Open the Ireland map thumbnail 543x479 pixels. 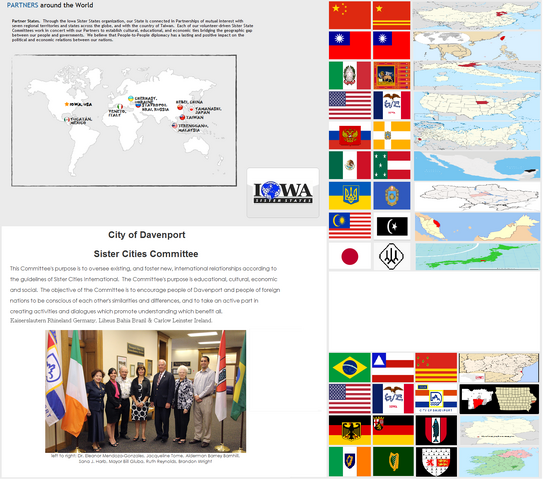click(499, 461)
